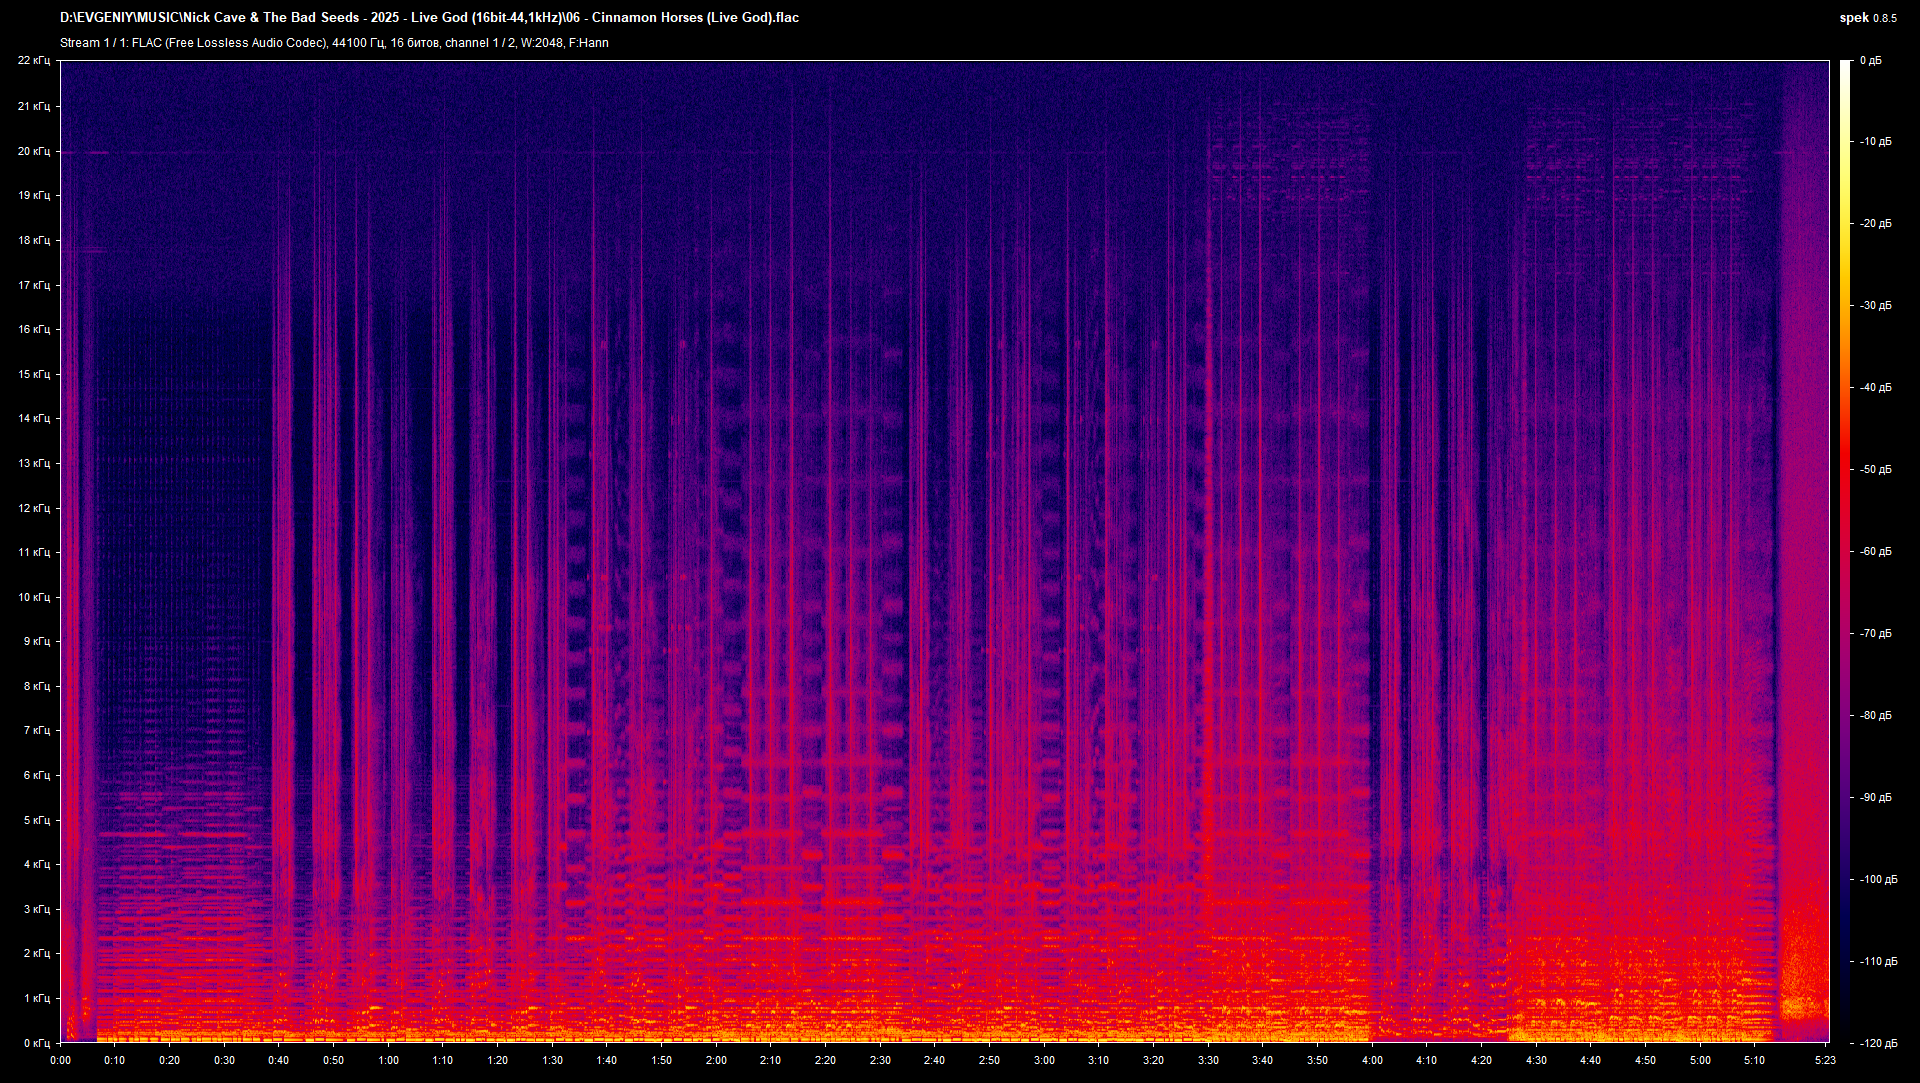This screenshot has width=1920, height=1083.
Task: Click the file path title showing Cinnamon Horses
Action: coord(430,17)
